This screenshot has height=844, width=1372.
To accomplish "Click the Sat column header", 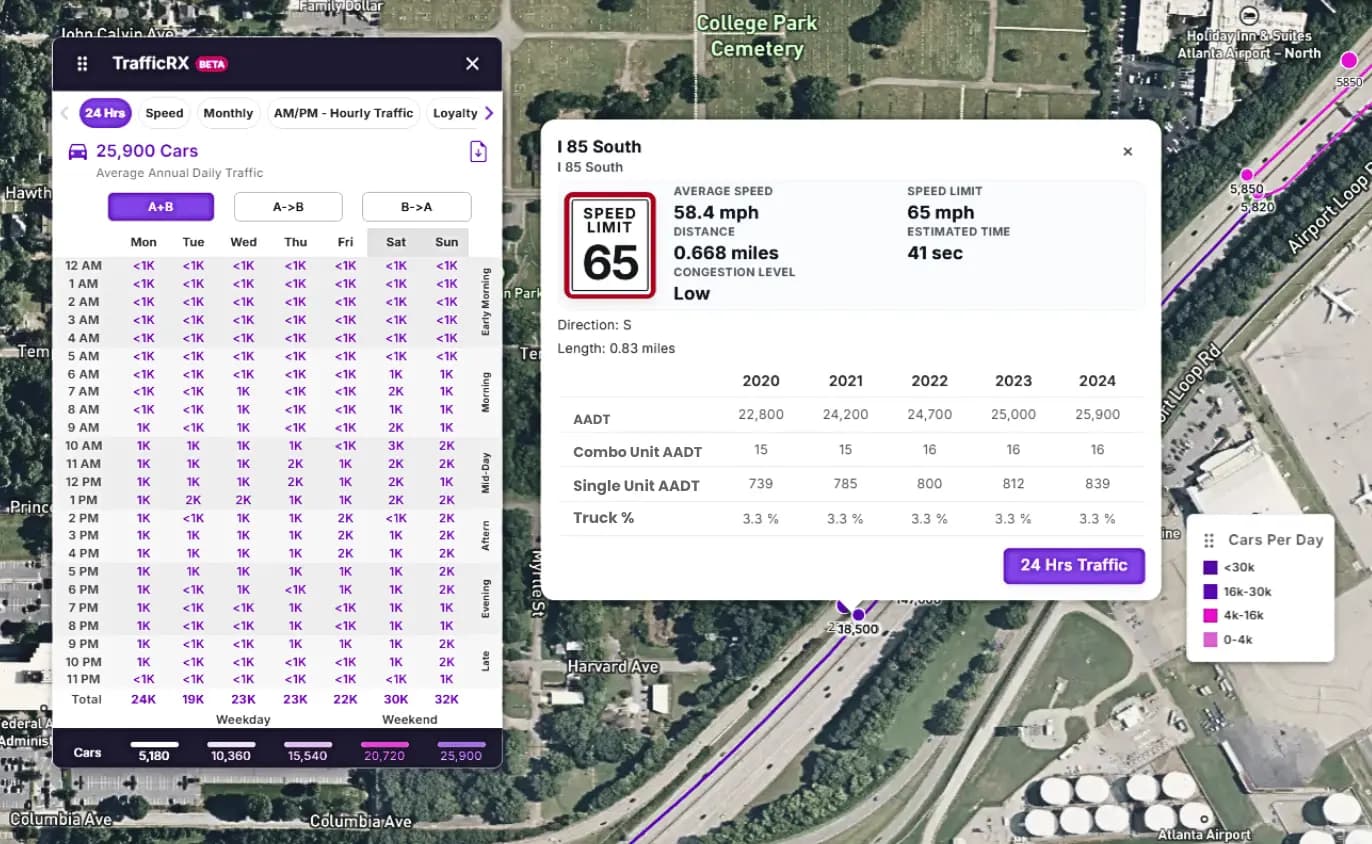I will coord(396,242).
